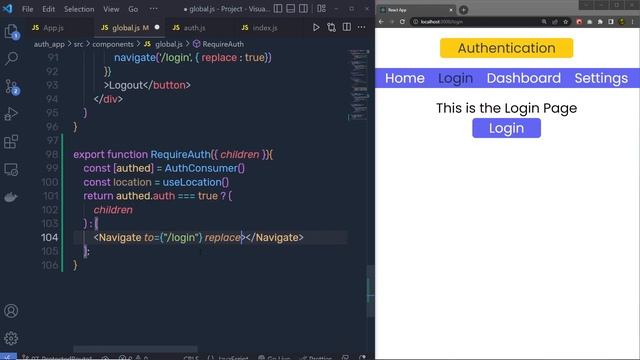Click the Logout text on line 93
This screenshot has width=640, height=360.
pyautogui.click(x=126, y=85)
